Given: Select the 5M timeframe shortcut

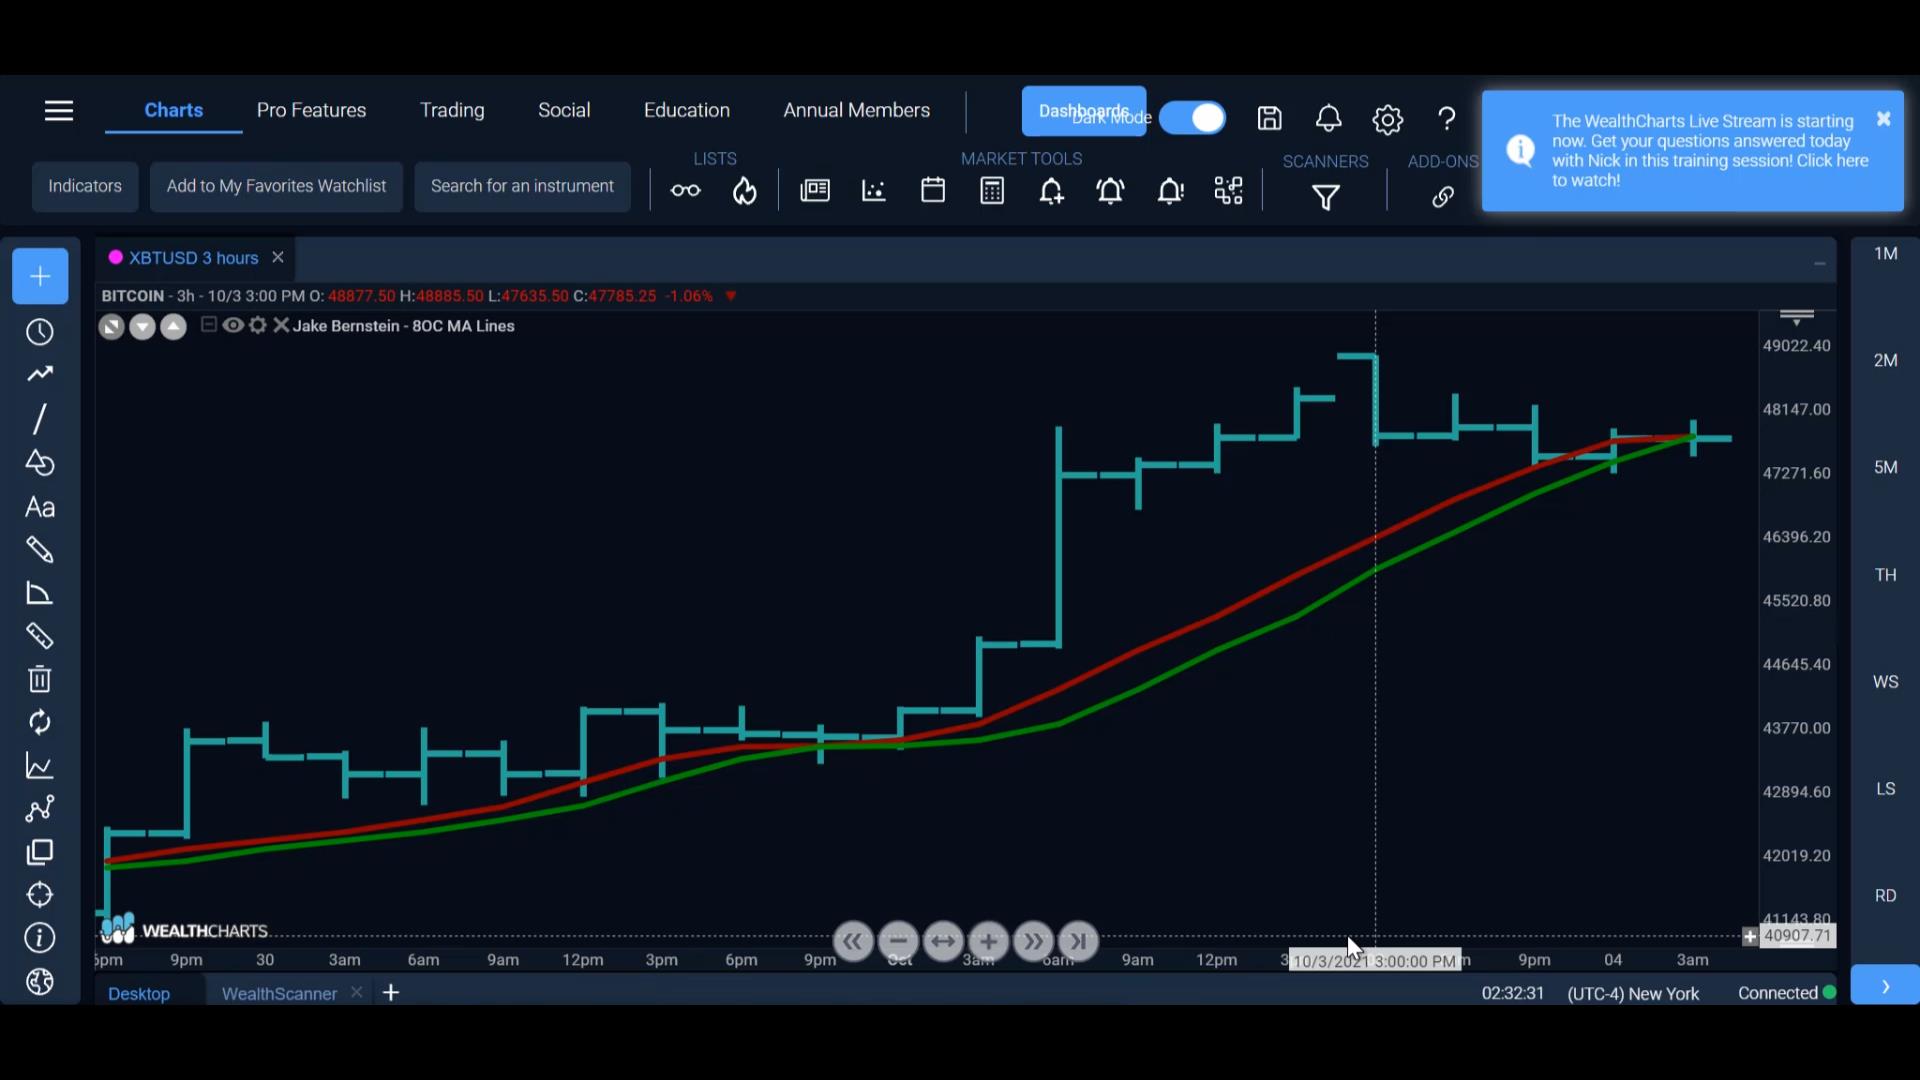Looking at the screenshot, I should (x=1886, y=467).
